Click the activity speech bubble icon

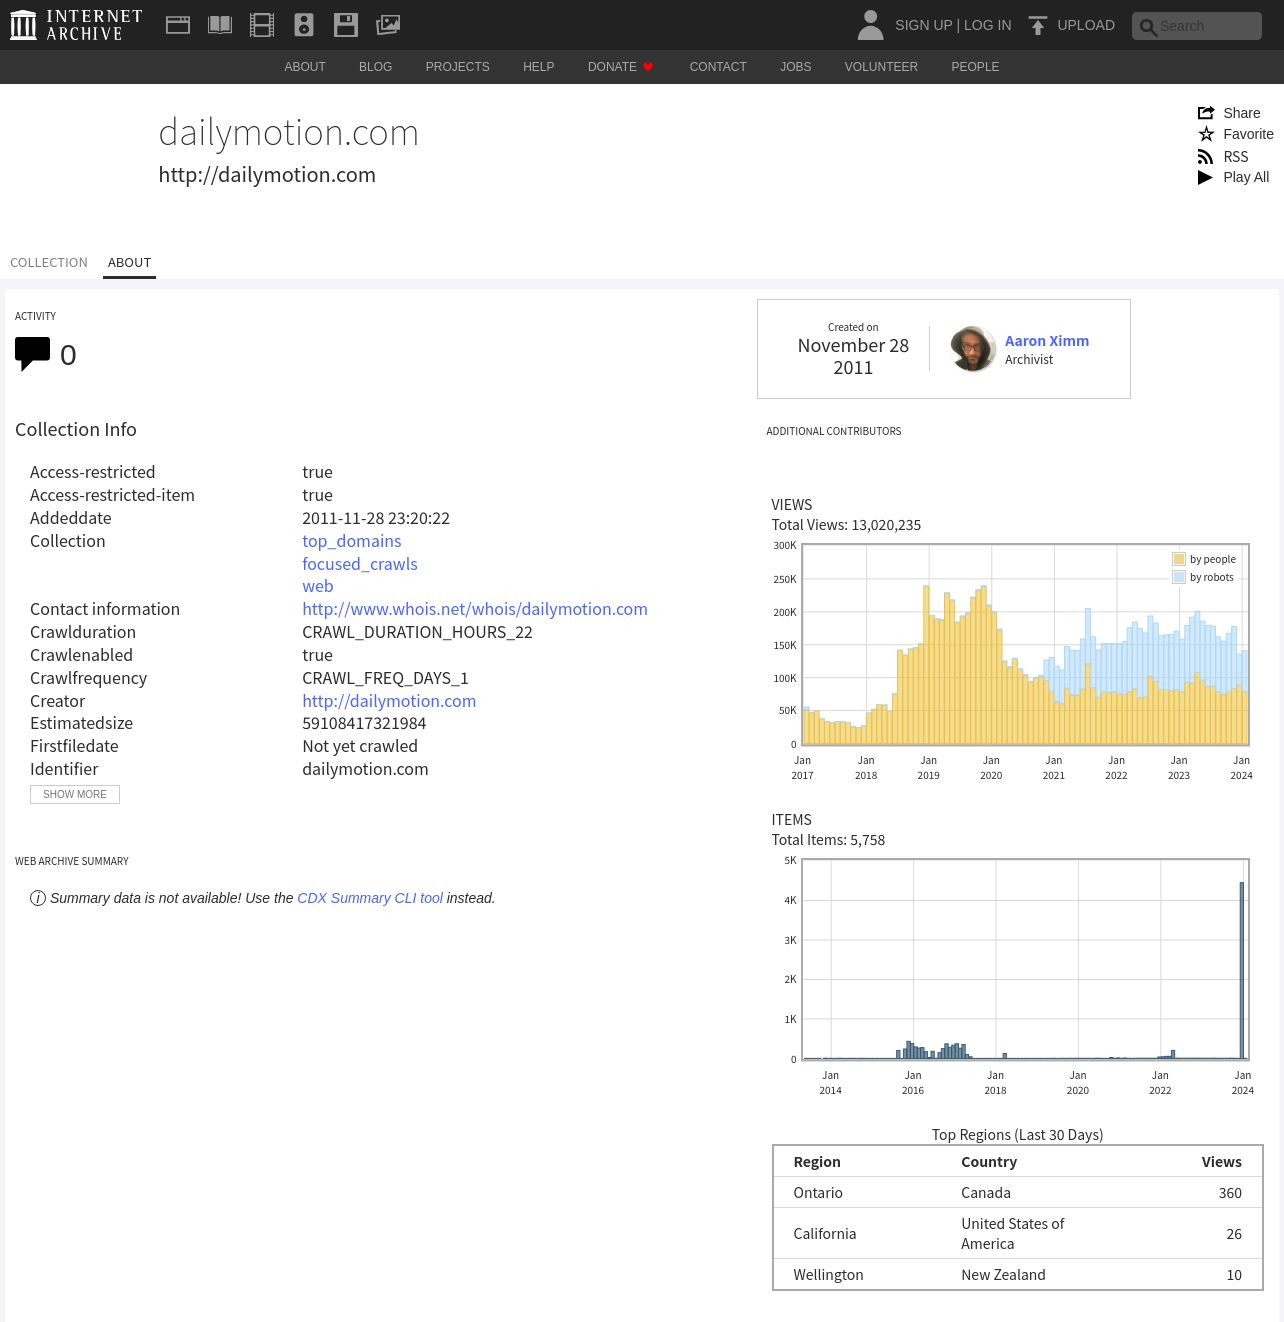click(32, 354)
